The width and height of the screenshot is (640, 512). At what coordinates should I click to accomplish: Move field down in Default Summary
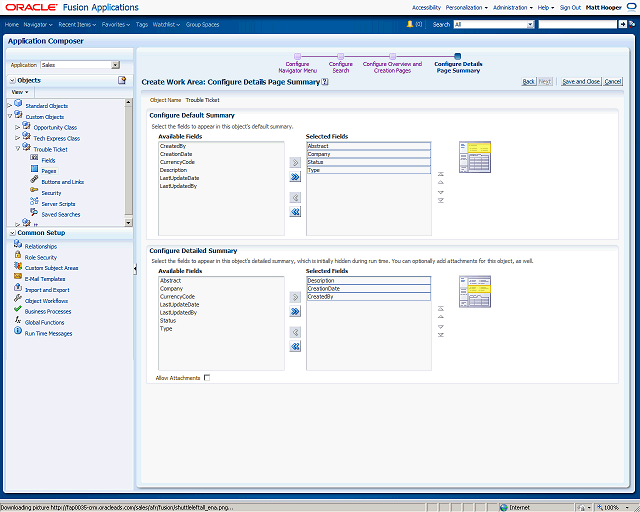441,192
